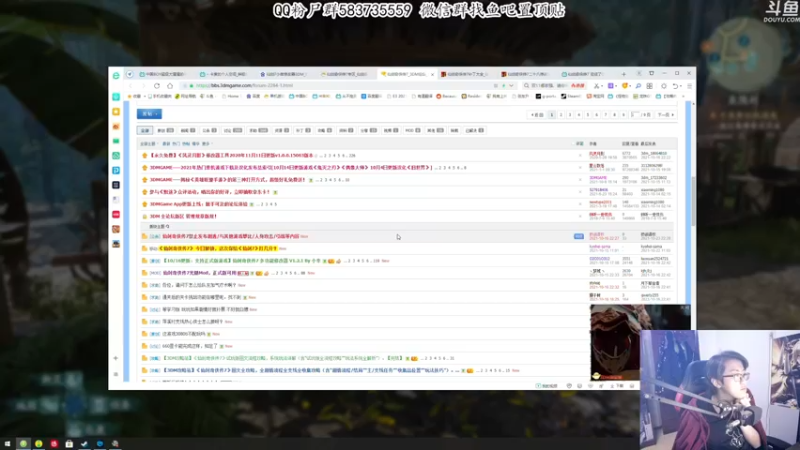Add a sidebar app with plus icon
This screenshot has width=800, height=450.
[116, 358]
